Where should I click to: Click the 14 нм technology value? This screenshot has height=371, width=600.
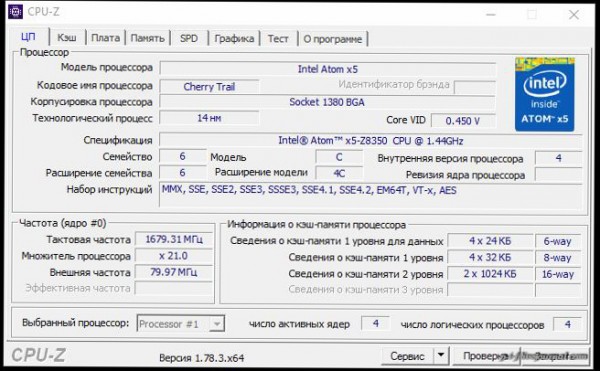(x=209, y=118)
